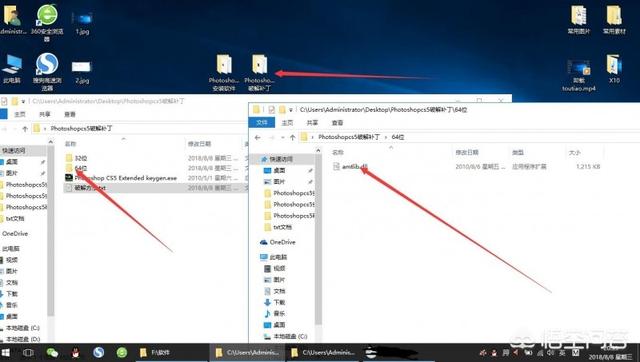
Task: Open 下载 in 64位 window navigation pane
Action: coord(275,302)
